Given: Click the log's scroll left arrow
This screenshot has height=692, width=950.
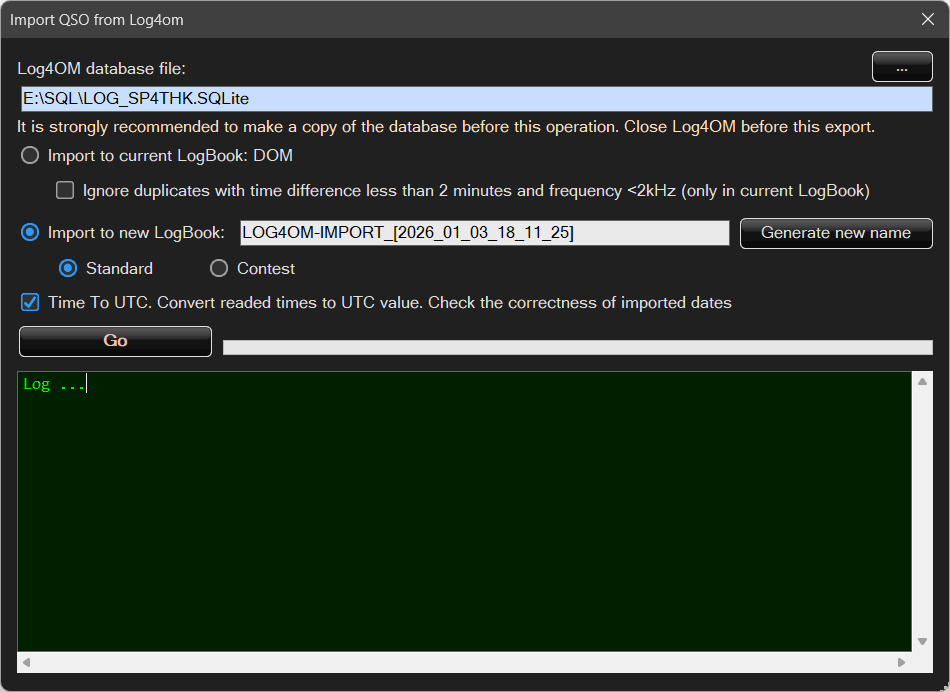Looking at the screenshot, I should [26, 662].
